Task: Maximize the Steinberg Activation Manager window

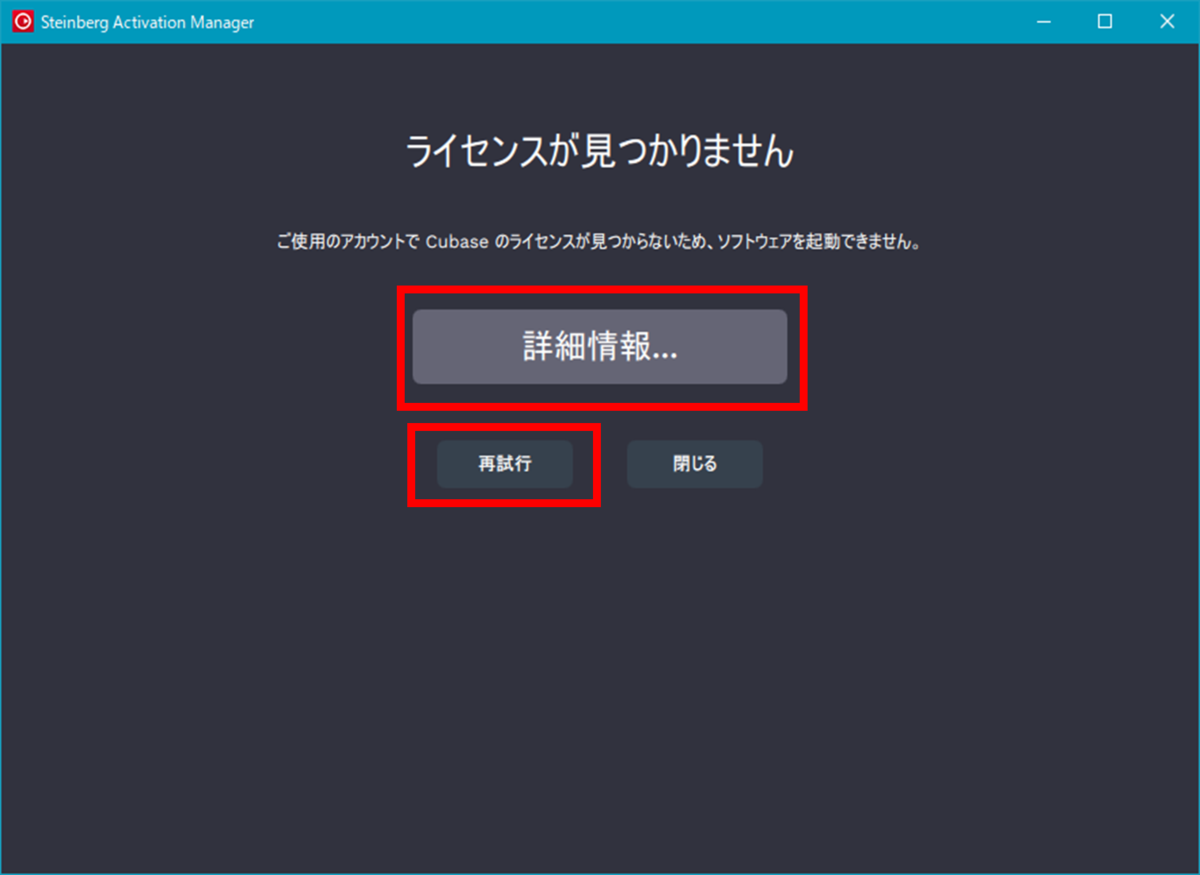Action: coord(1104,22)
